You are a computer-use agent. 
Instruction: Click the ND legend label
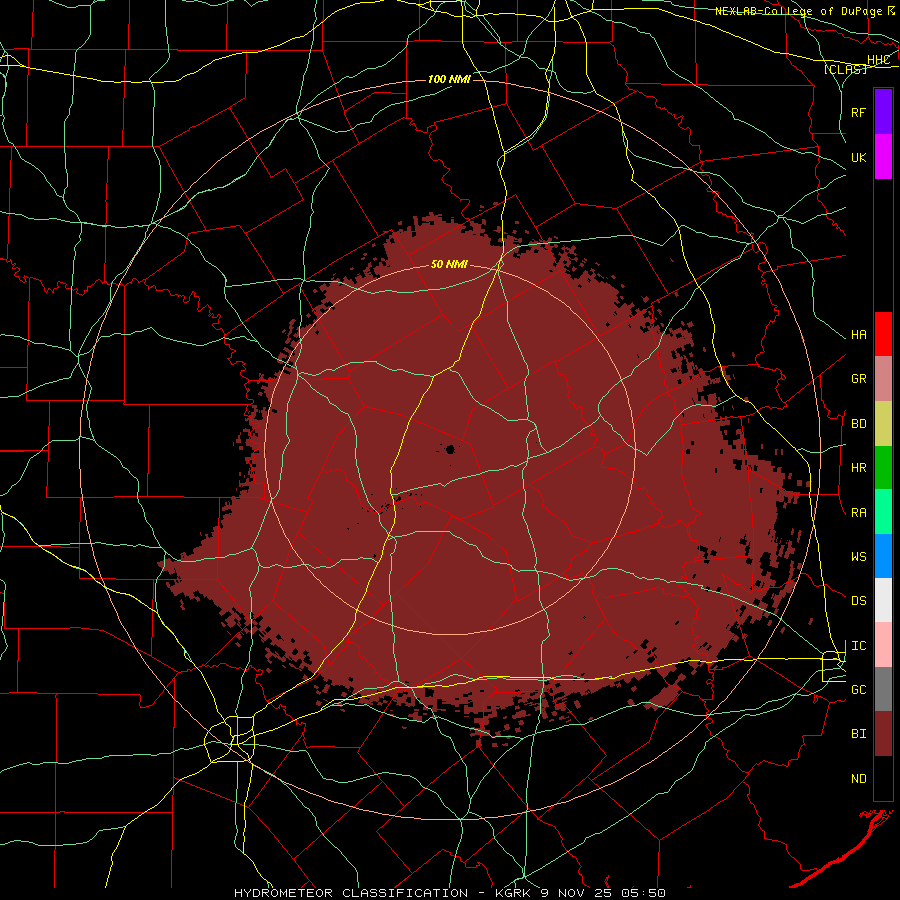click(858, 779)
